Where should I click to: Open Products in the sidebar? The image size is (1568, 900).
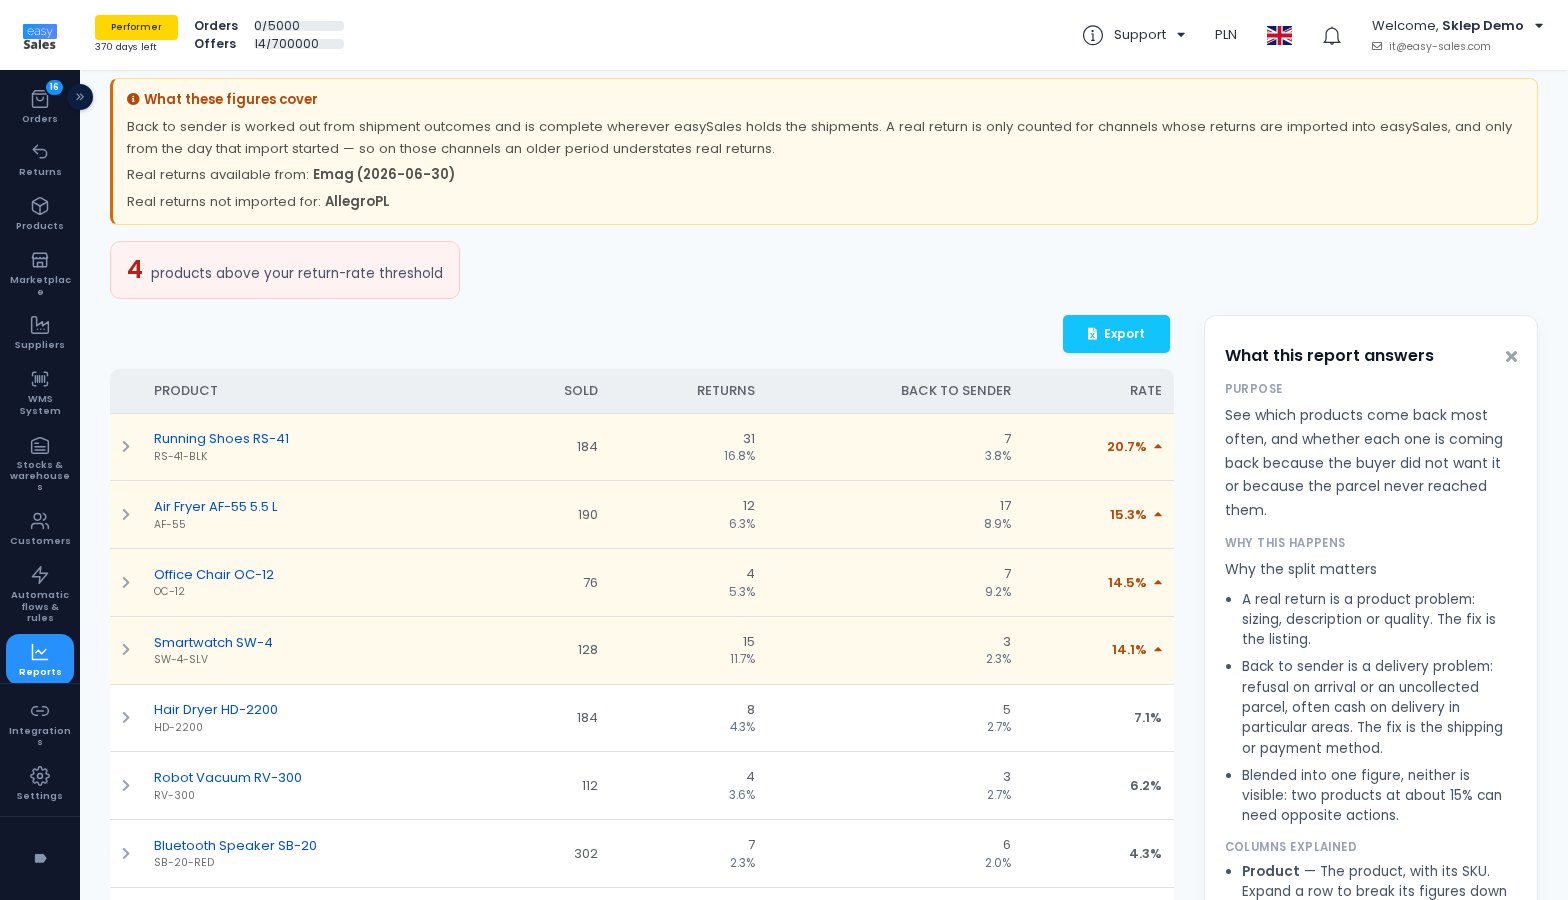[40, 214]
